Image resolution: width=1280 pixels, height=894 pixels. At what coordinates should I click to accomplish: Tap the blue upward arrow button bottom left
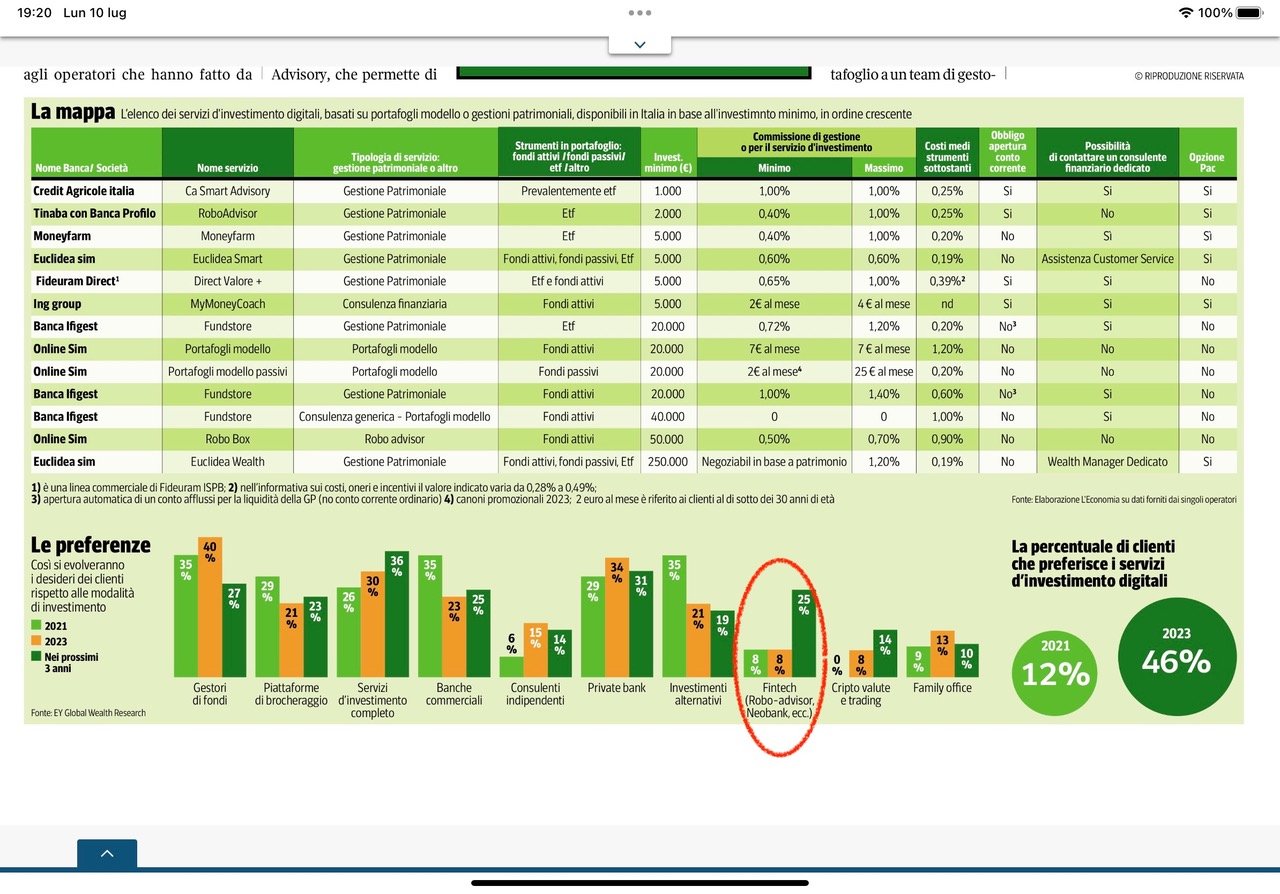pyautogui.click(x=106, y=855)
